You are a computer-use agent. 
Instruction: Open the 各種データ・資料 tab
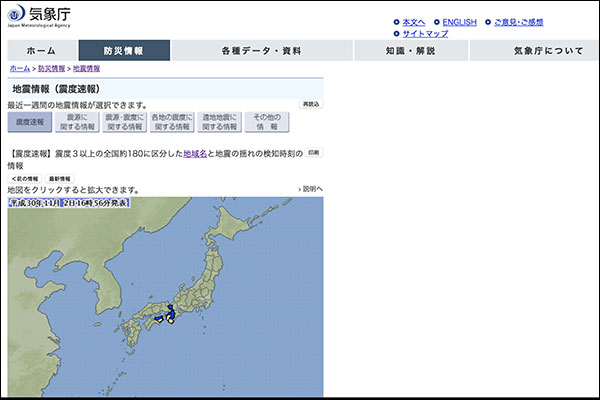(x=261, y=50)
